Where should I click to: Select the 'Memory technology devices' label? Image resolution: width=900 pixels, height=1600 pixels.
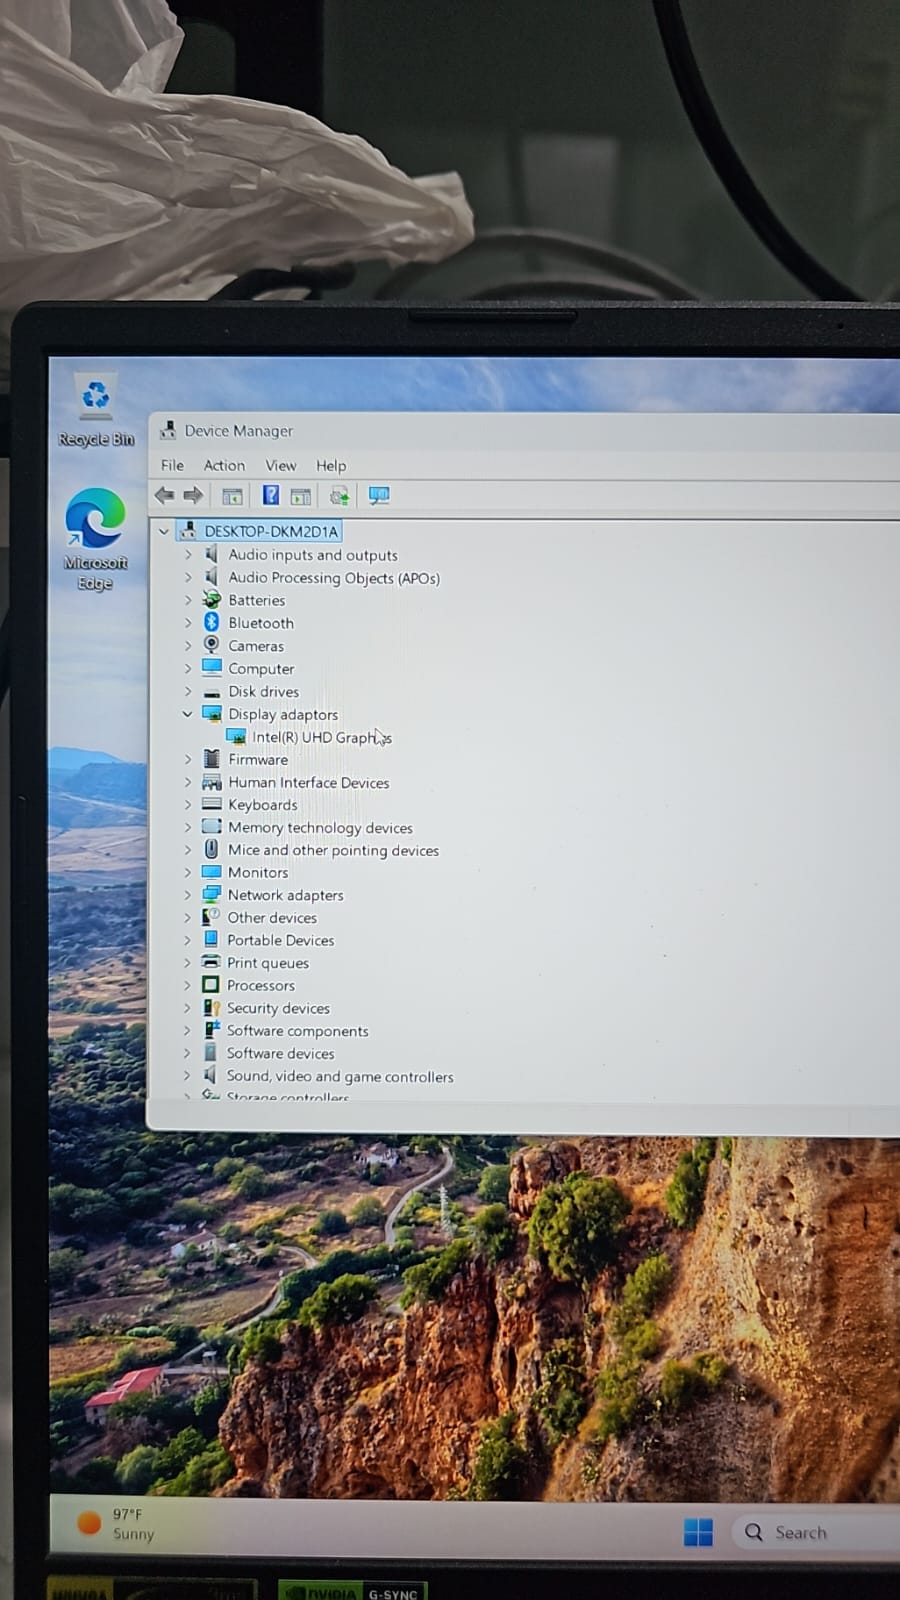click(320, 828)
